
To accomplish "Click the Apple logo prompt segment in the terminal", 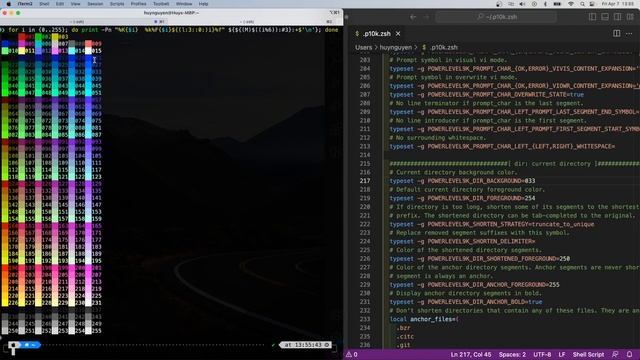I will (x=14, y=345).
